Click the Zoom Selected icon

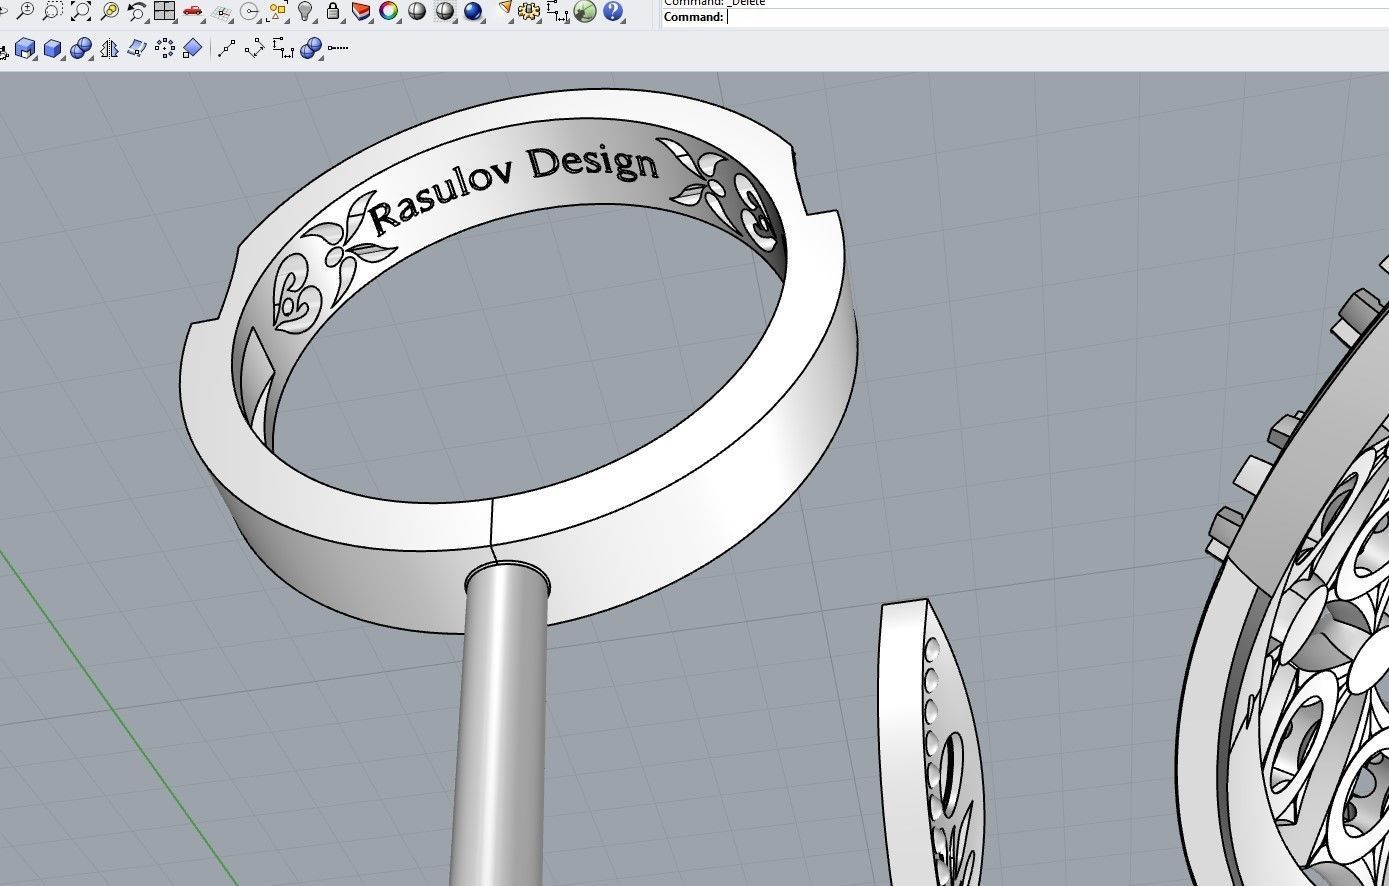click(x=109, y=11)
